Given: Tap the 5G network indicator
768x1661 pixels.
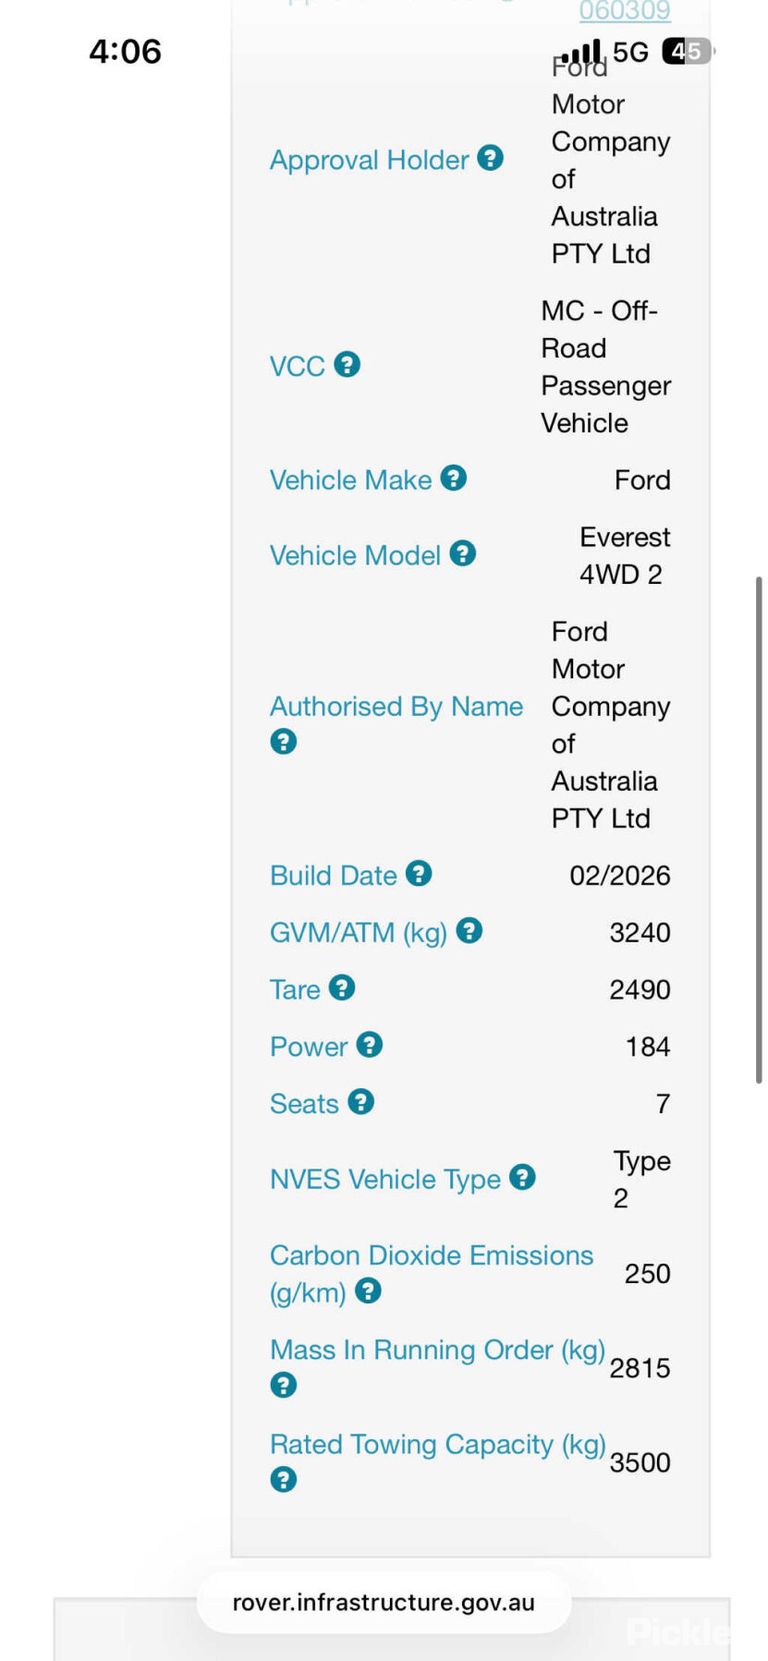Looking at the screenshot, I should coord(631,51).
